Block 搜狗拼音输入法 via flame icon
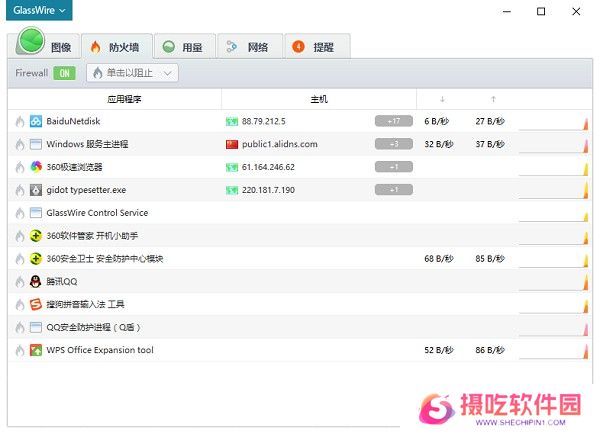Image resolution: width=600 pixels, height=434 pixels. (20, 305)
